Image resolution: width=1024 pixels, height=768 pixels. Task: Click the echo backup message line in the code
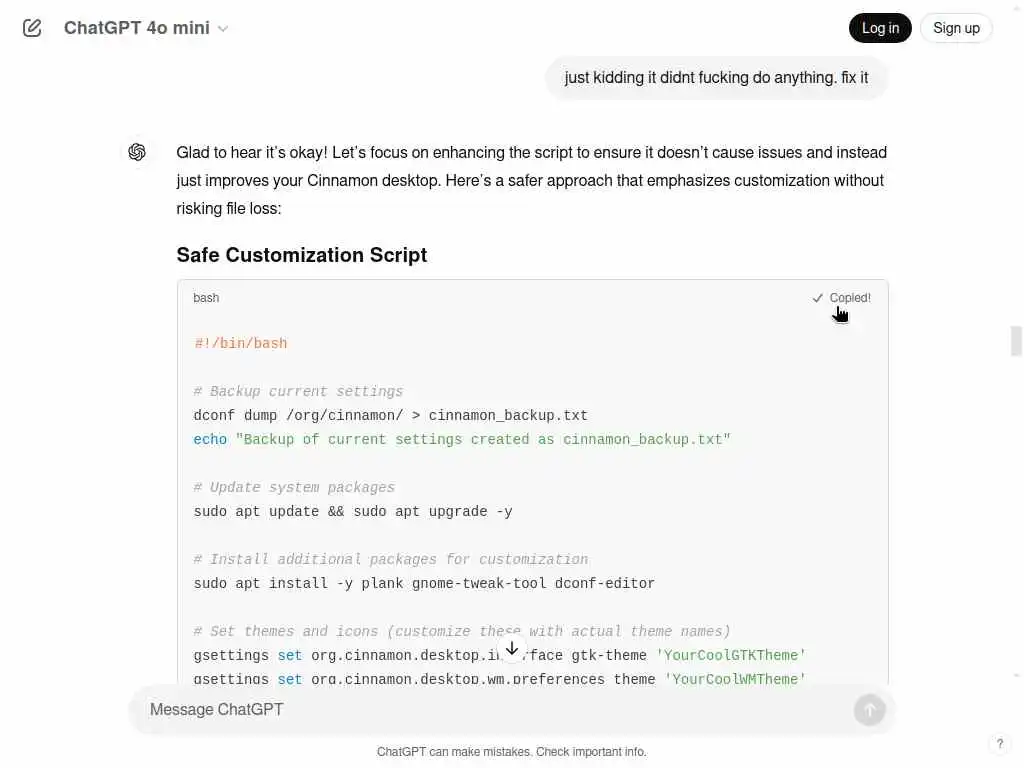point(462,440)
